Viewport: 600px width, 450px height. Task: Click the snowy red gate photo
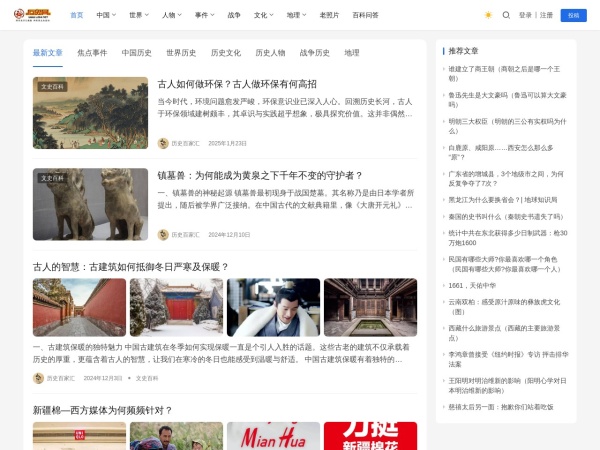176,307
